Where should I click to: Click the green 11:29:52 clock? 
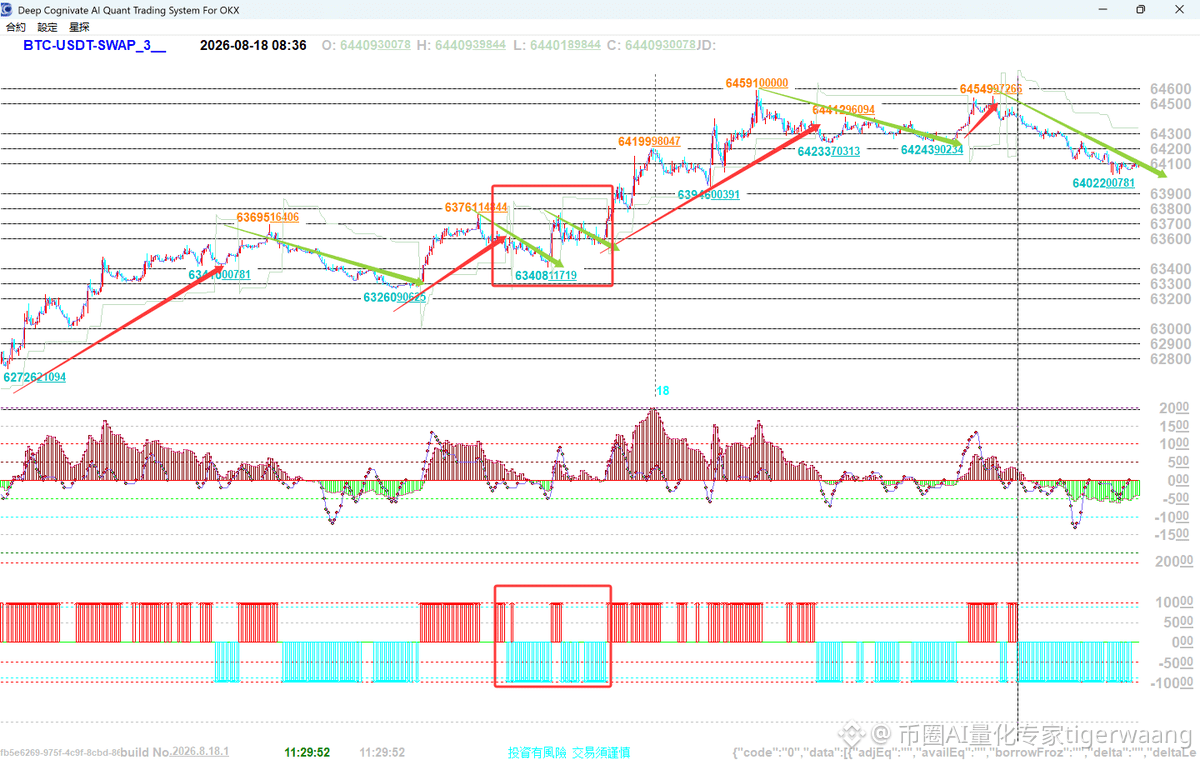coord(307,752)
